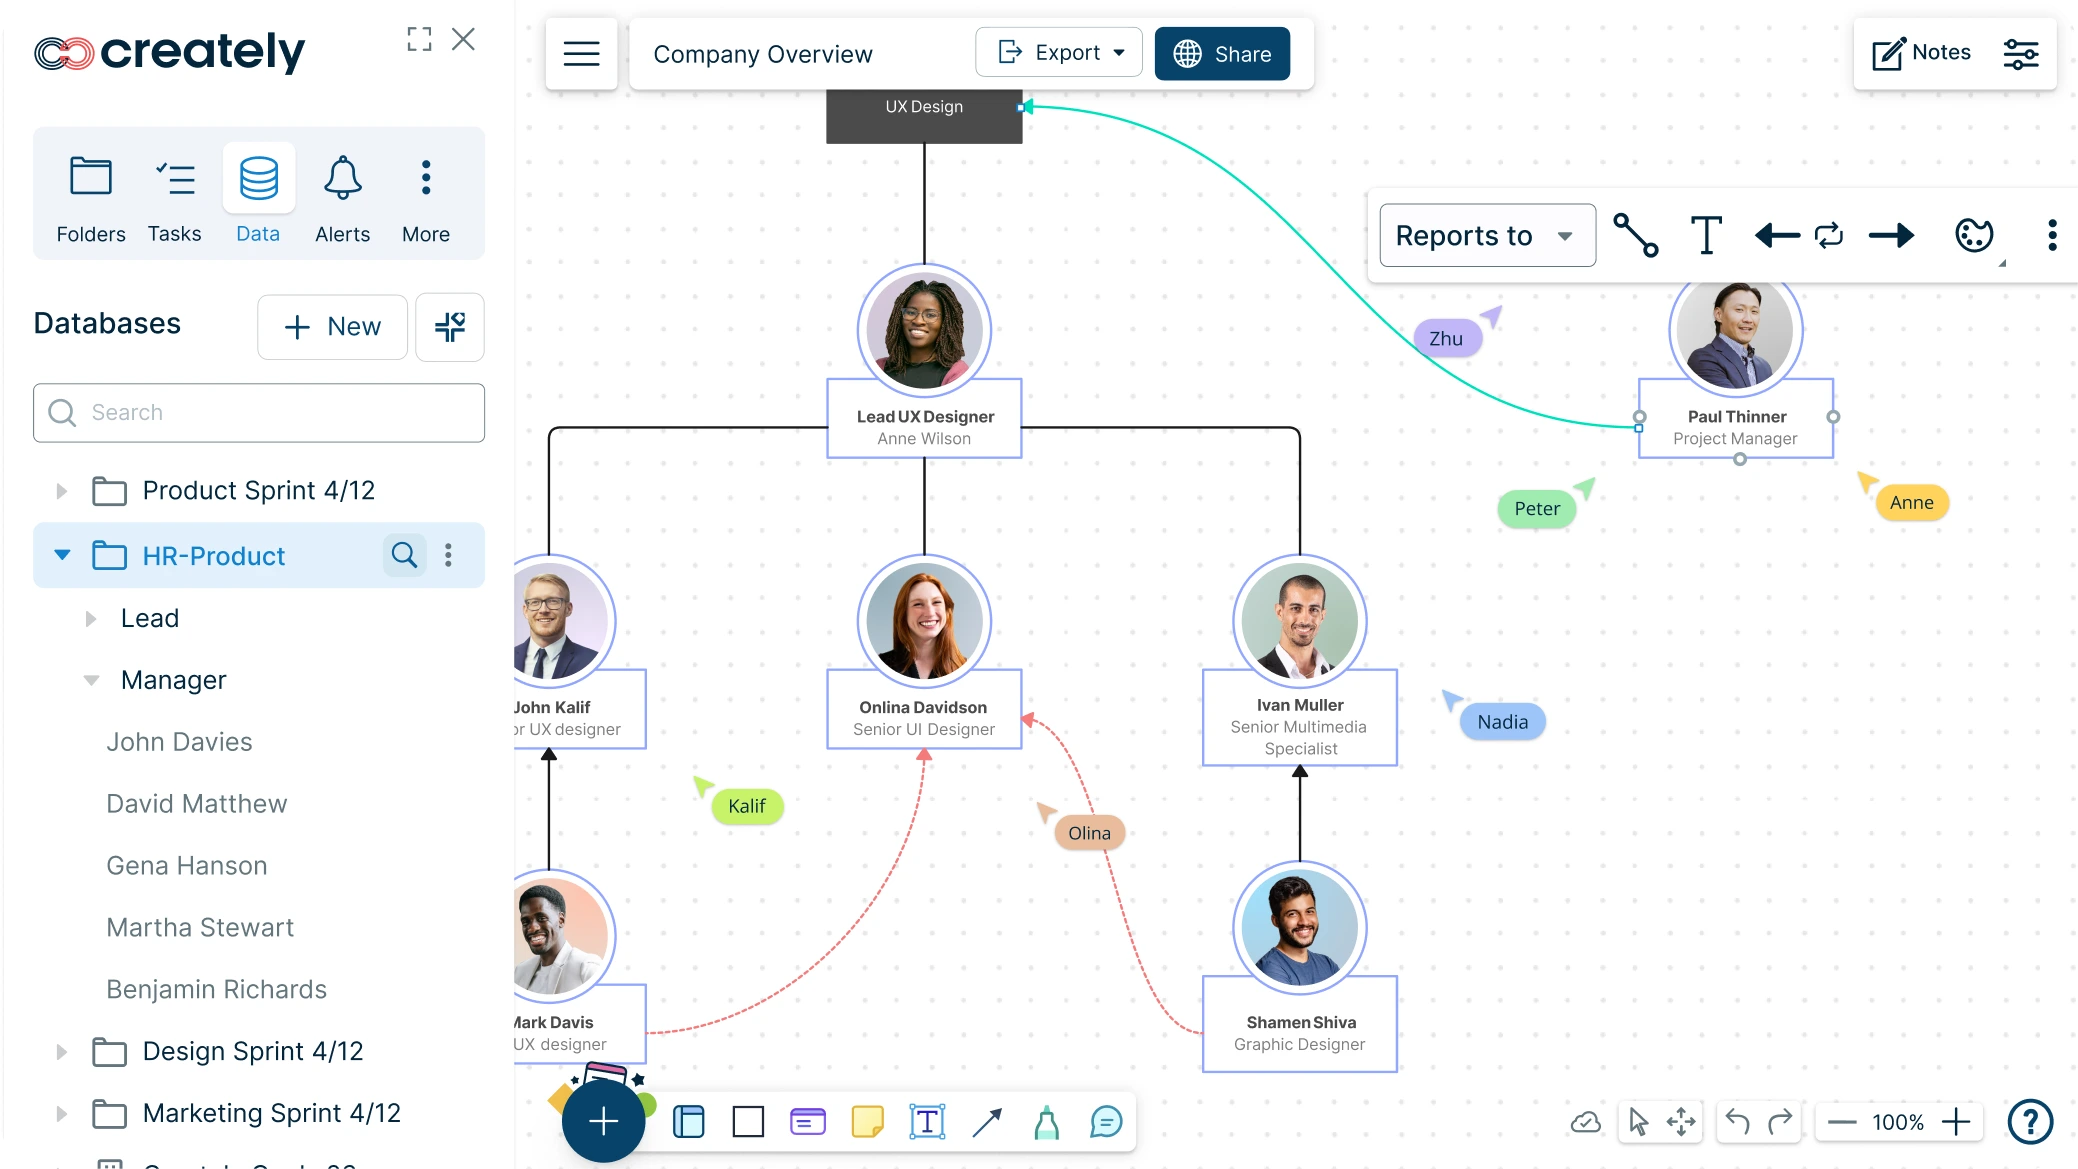The image size is (2078, 1169).
Task: Click the frames/panel toggle icon
Action: [x=691, y=1122]
